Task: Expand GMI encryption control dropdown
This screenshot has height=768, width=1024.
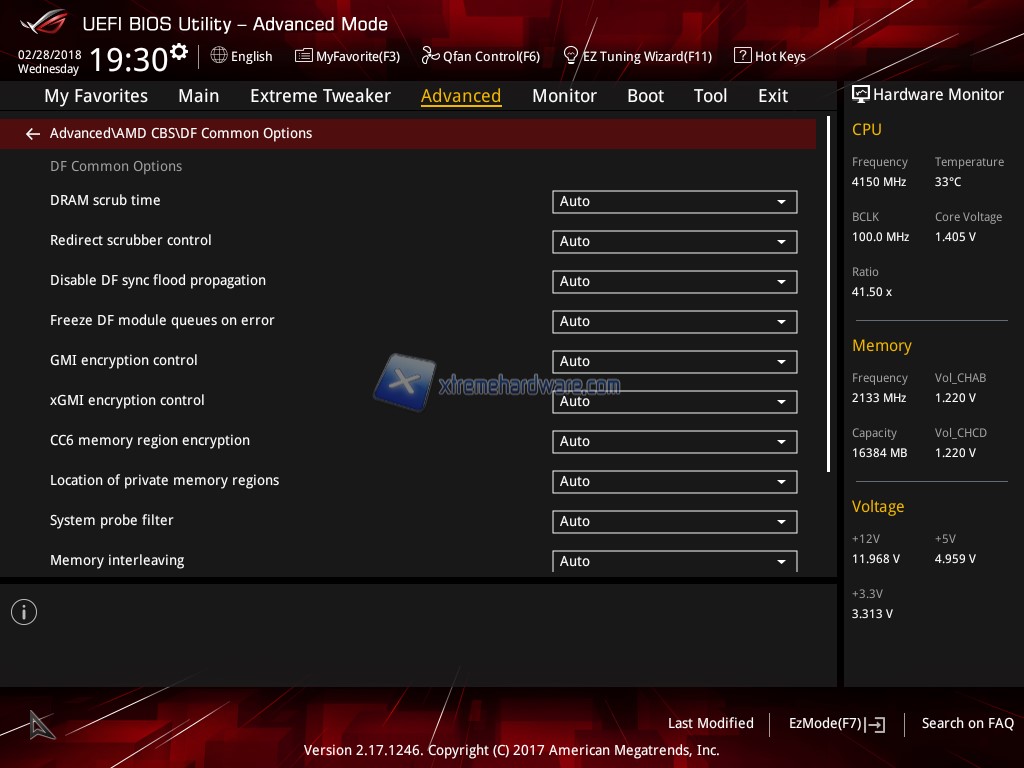Action: (x=674, y=362)
